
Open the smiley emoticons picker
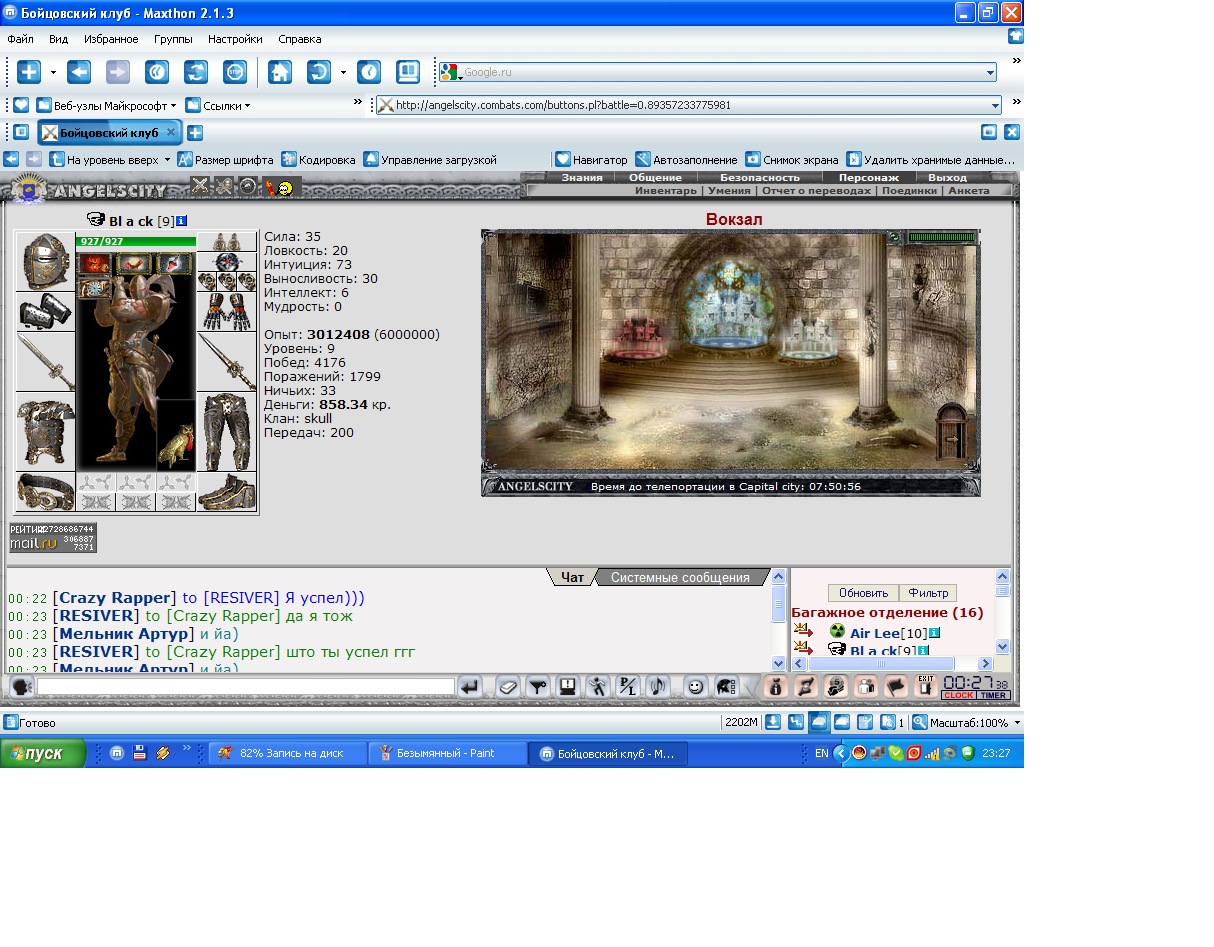pos(695,687)
